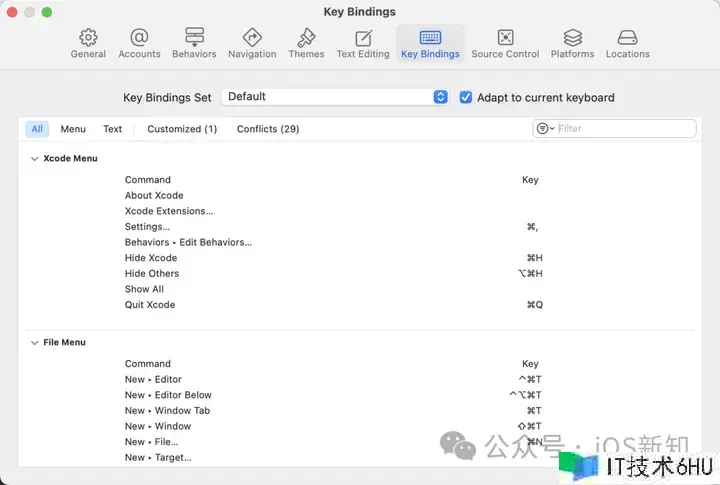720x485 pixels.
Task: Show Conflicts (29) key bindings
Action: (x=268, y=129)
